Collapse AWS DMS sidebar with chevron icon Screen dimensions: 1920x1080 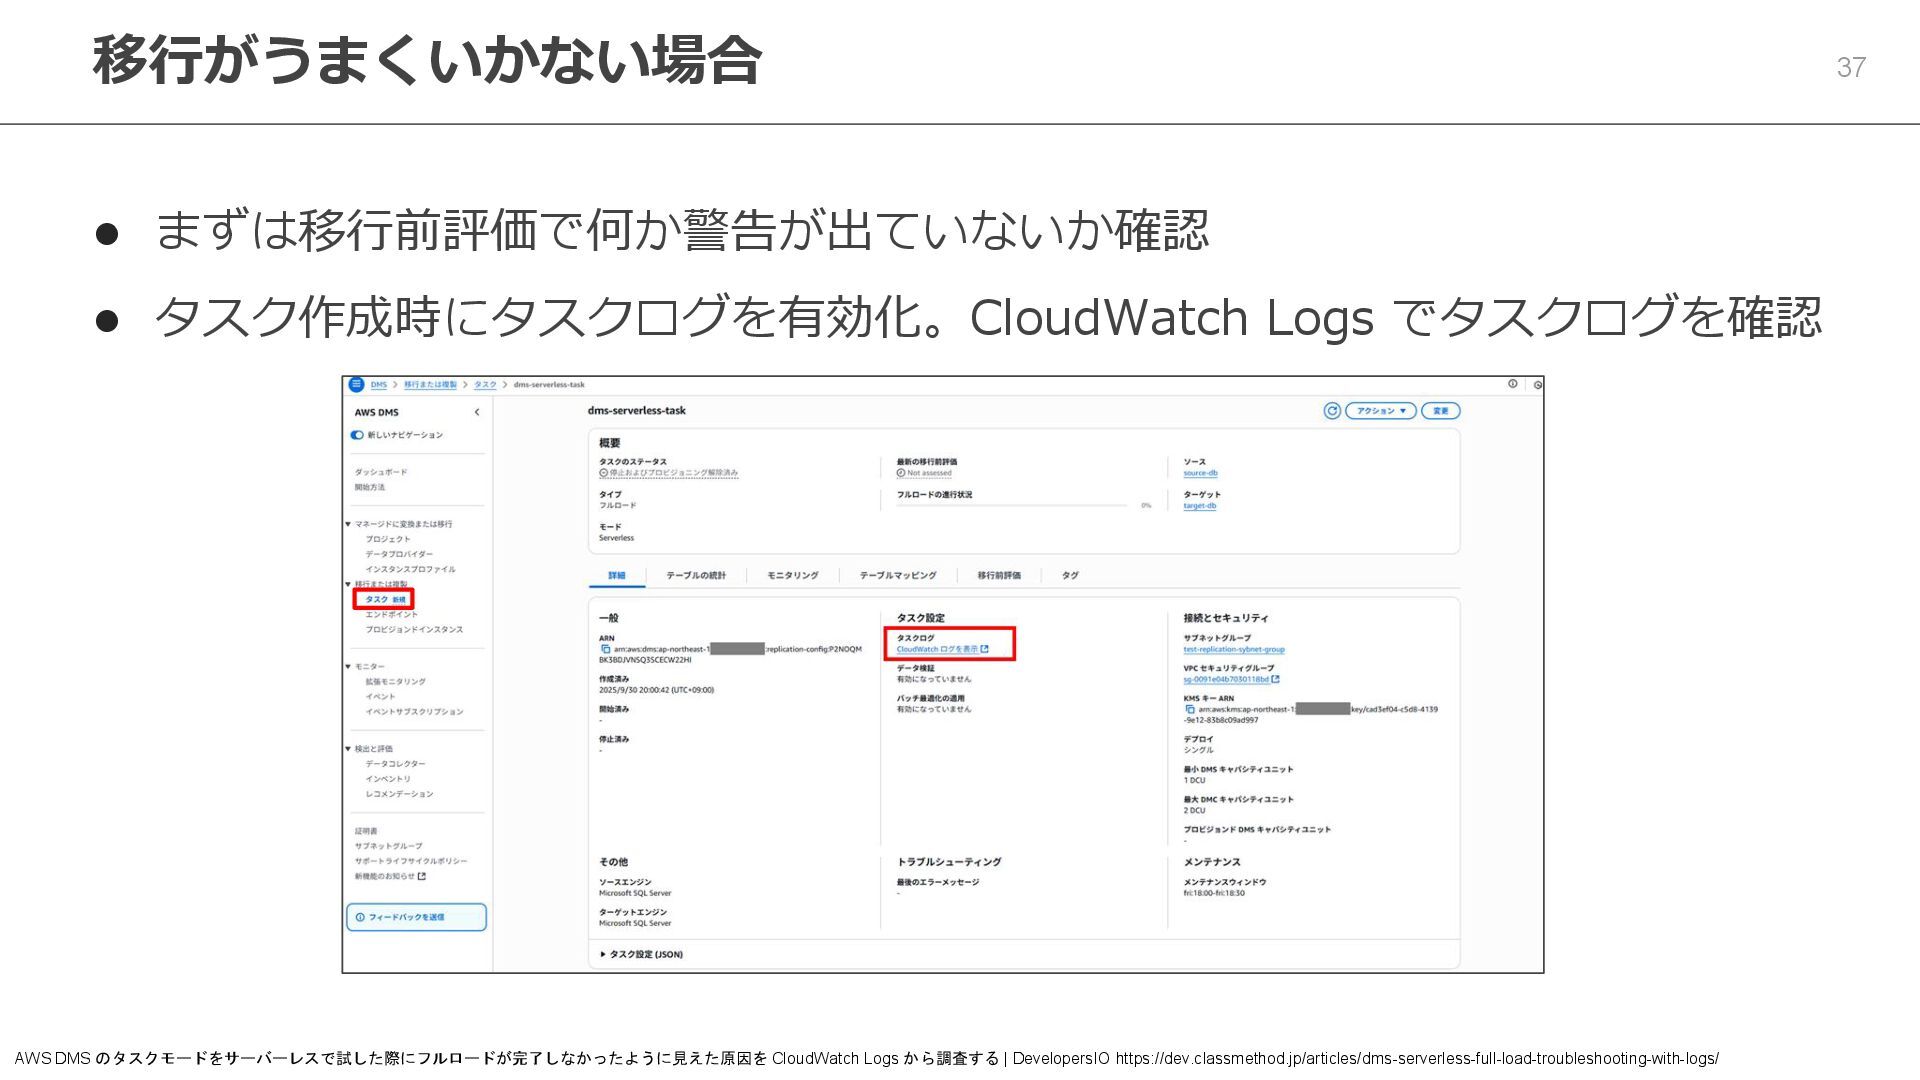(477, 412)
